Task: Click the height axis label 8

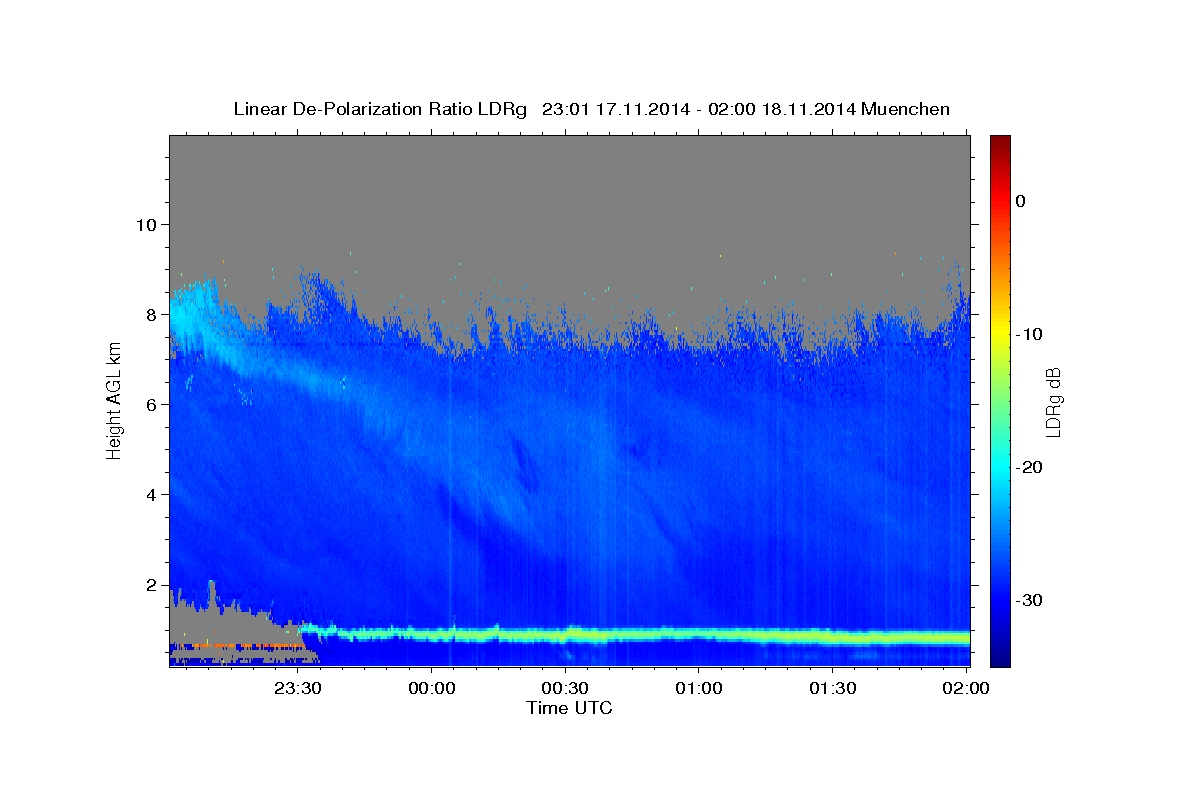Action: (x=150, y=314)
